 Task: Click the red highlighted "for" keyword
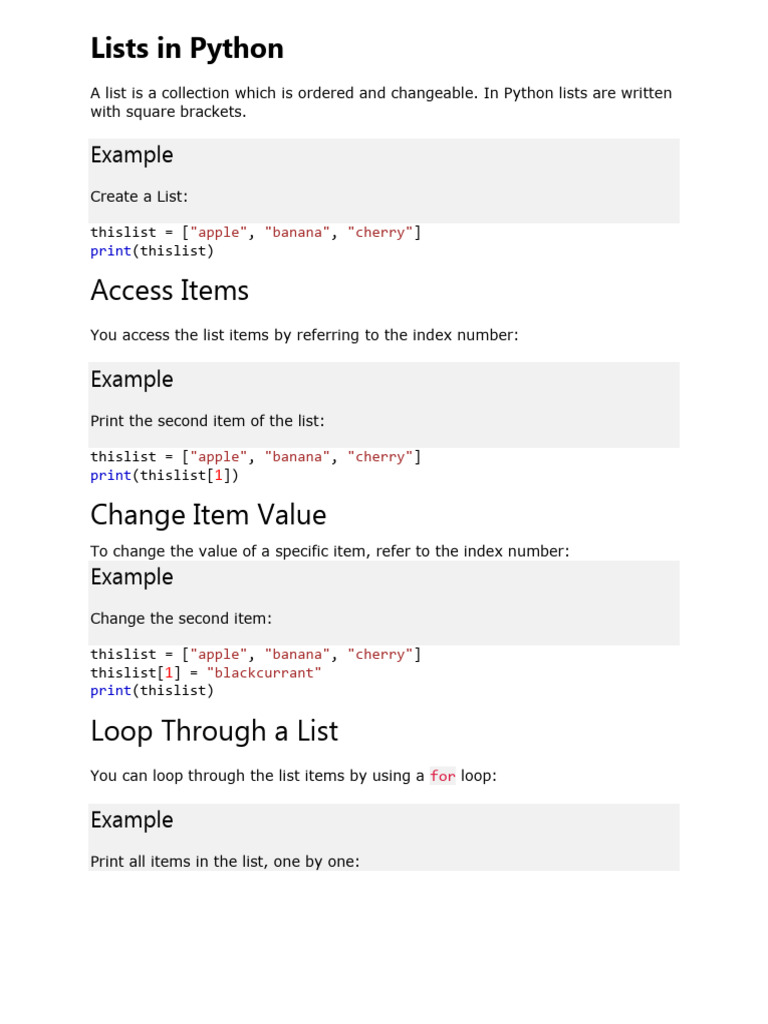(442, 776)
